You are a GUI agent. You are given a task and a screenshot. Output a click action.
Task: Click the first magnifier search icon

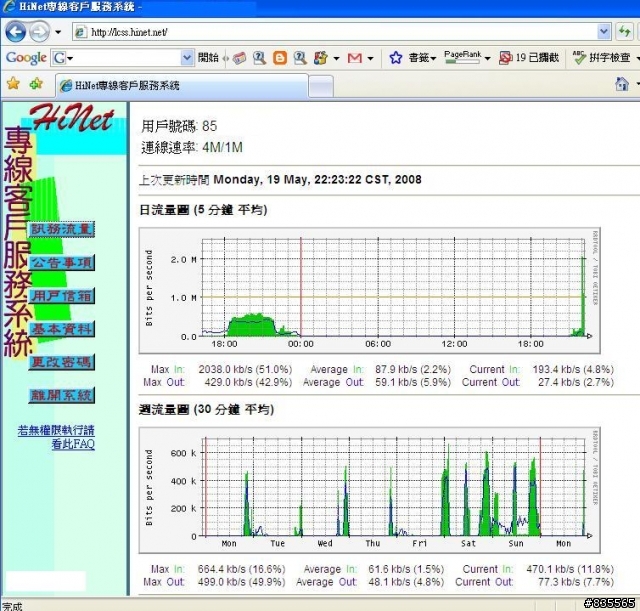point(260,58)
